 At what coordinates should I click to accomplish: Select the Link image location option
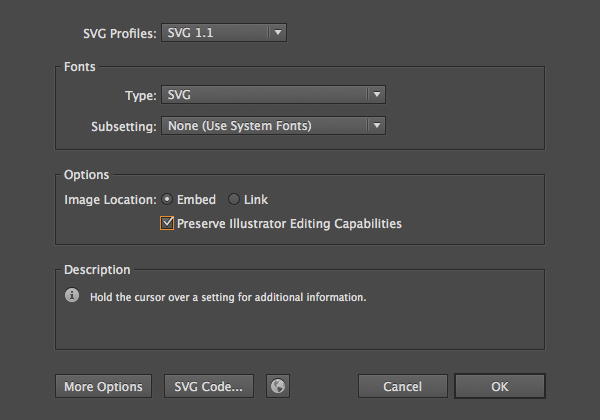(234, 200)
